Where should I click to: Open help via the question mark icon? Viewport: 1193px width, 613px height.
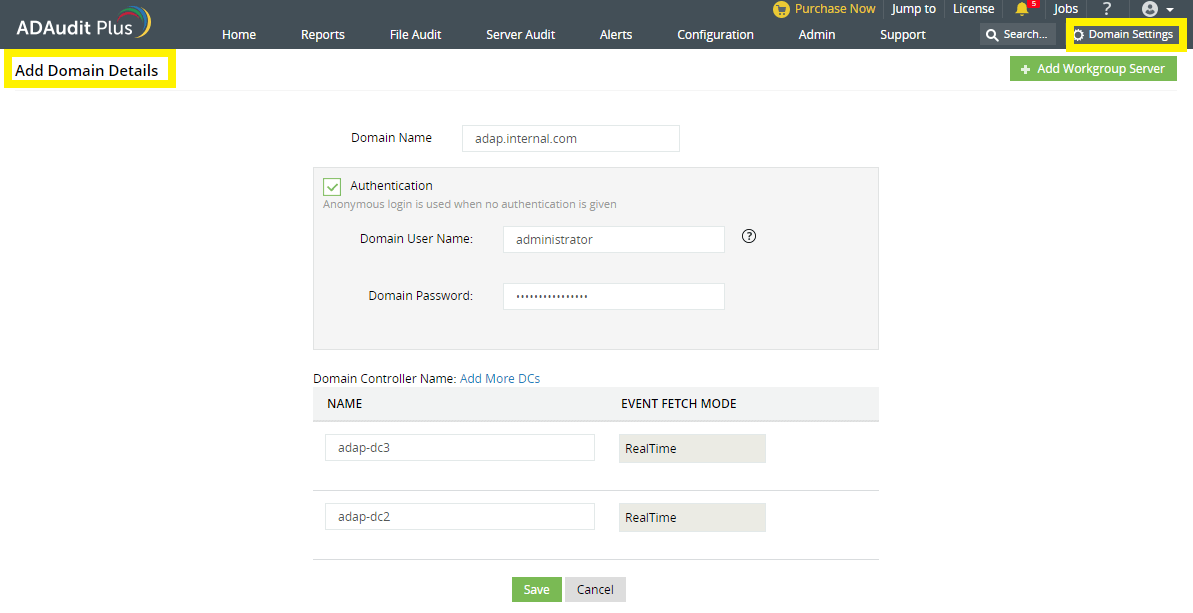(1106, 9)
